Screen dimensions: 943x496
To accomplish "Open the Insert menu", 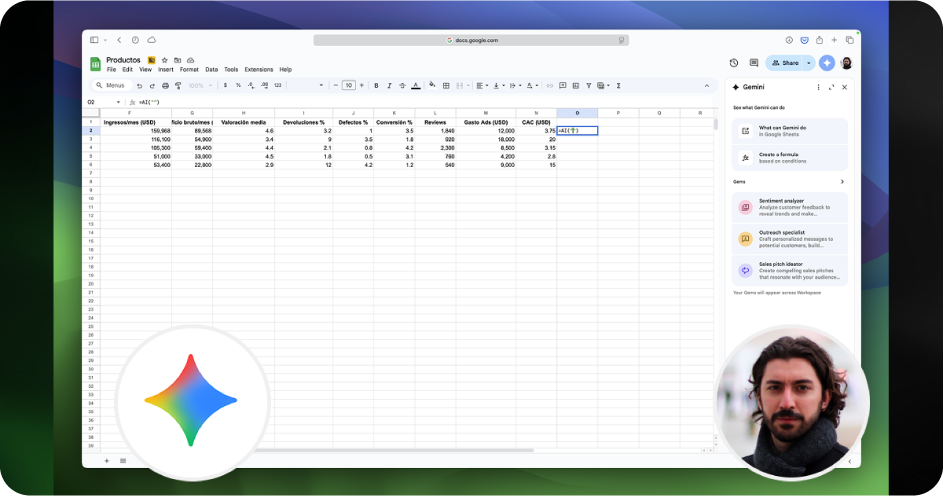I will click(166, 70).
